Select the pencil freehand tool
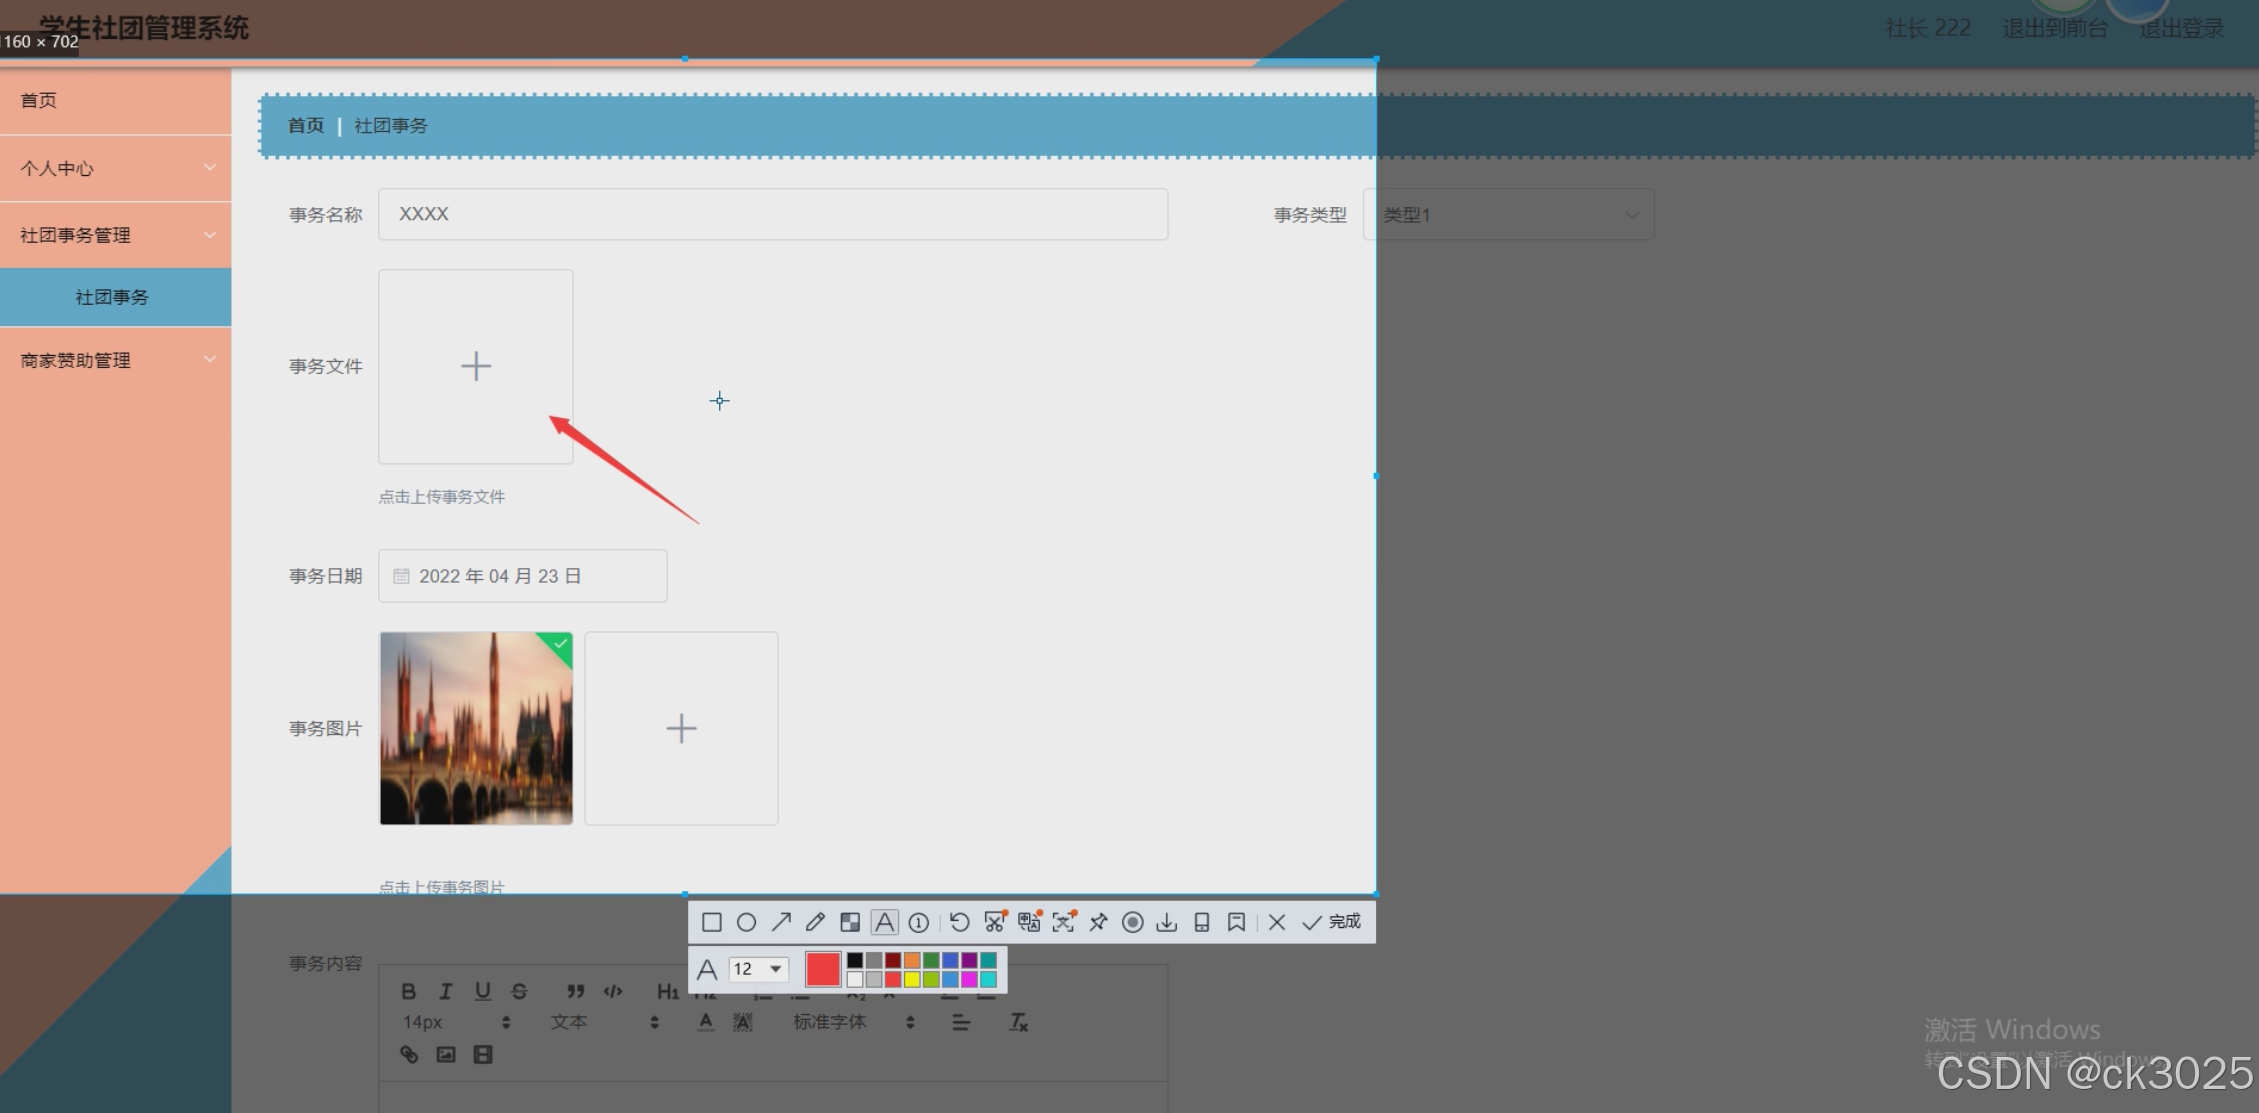2259x1113 pixels. pos(815,922)
